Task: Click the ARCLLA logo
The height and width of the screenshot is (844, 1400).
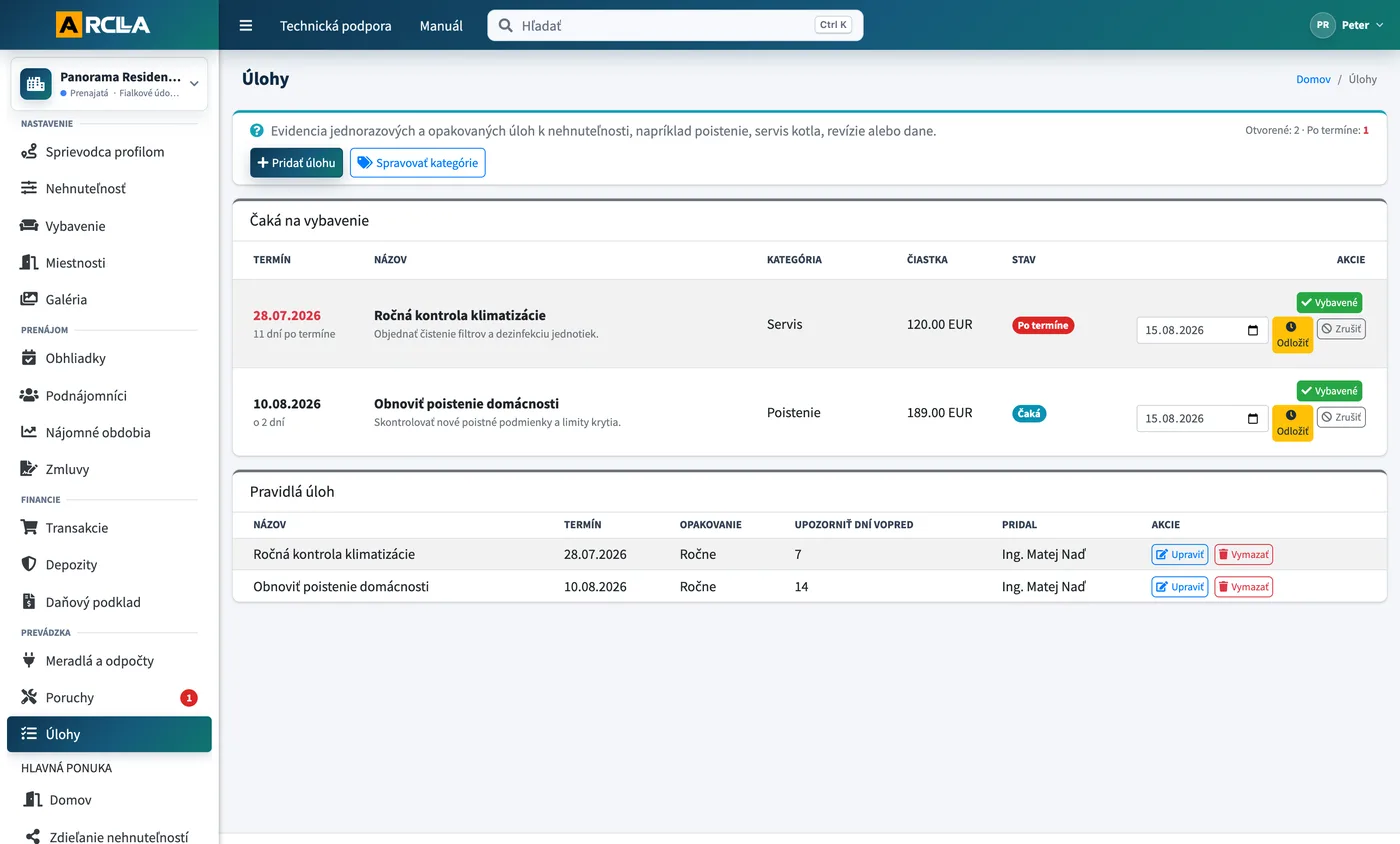Action: coord(103,25)
